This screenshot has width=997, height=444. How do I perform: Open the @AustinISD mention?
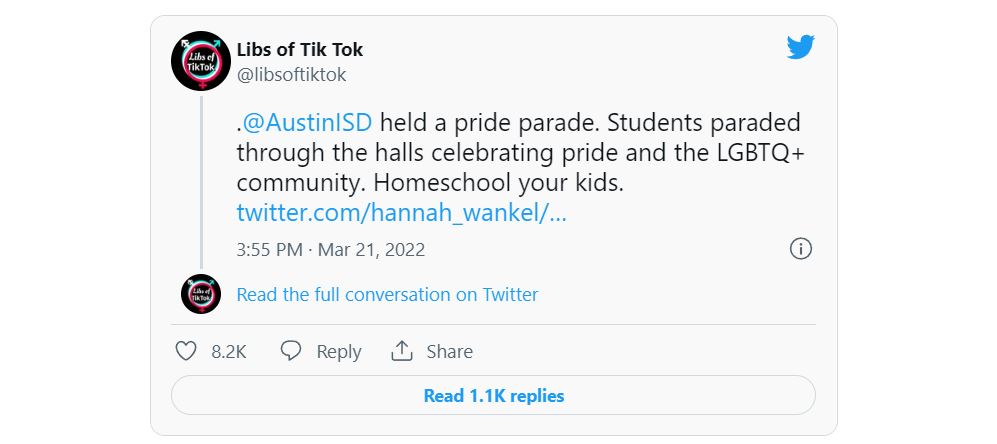[307, 124]
